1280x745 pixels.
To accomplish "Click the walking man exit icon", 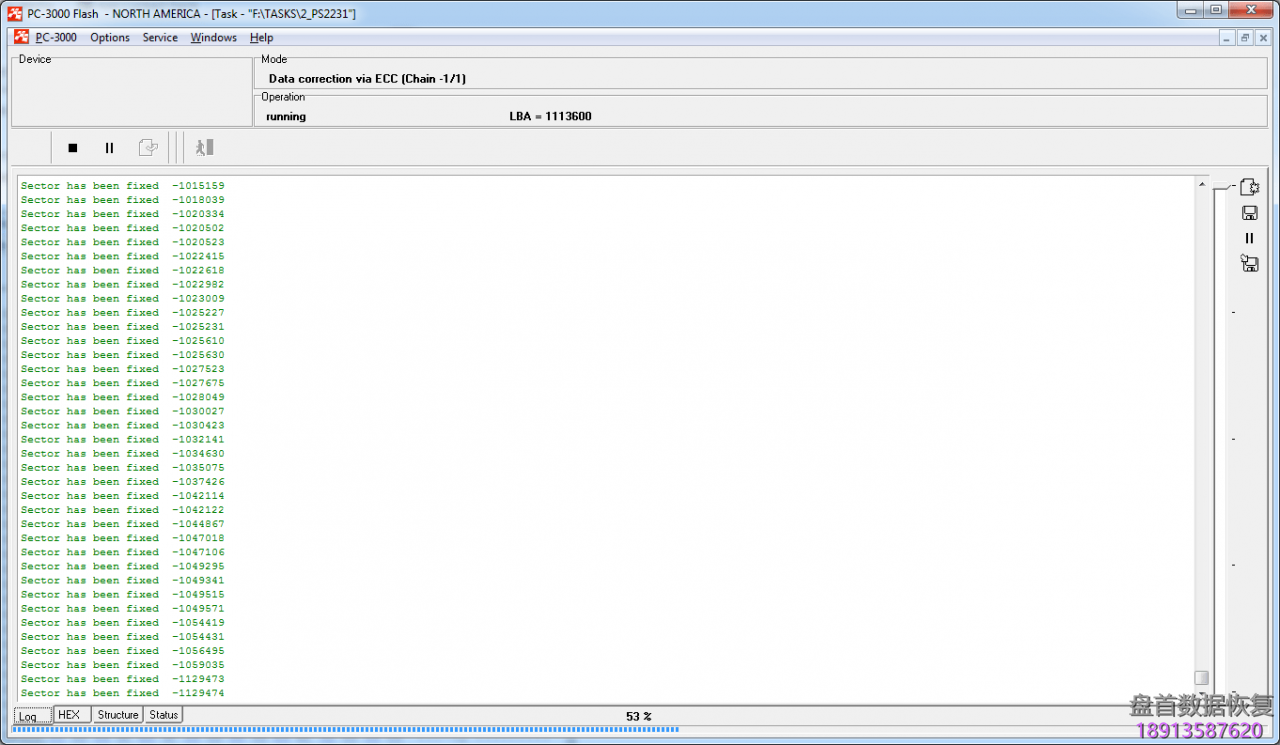I will coord(205,148).
